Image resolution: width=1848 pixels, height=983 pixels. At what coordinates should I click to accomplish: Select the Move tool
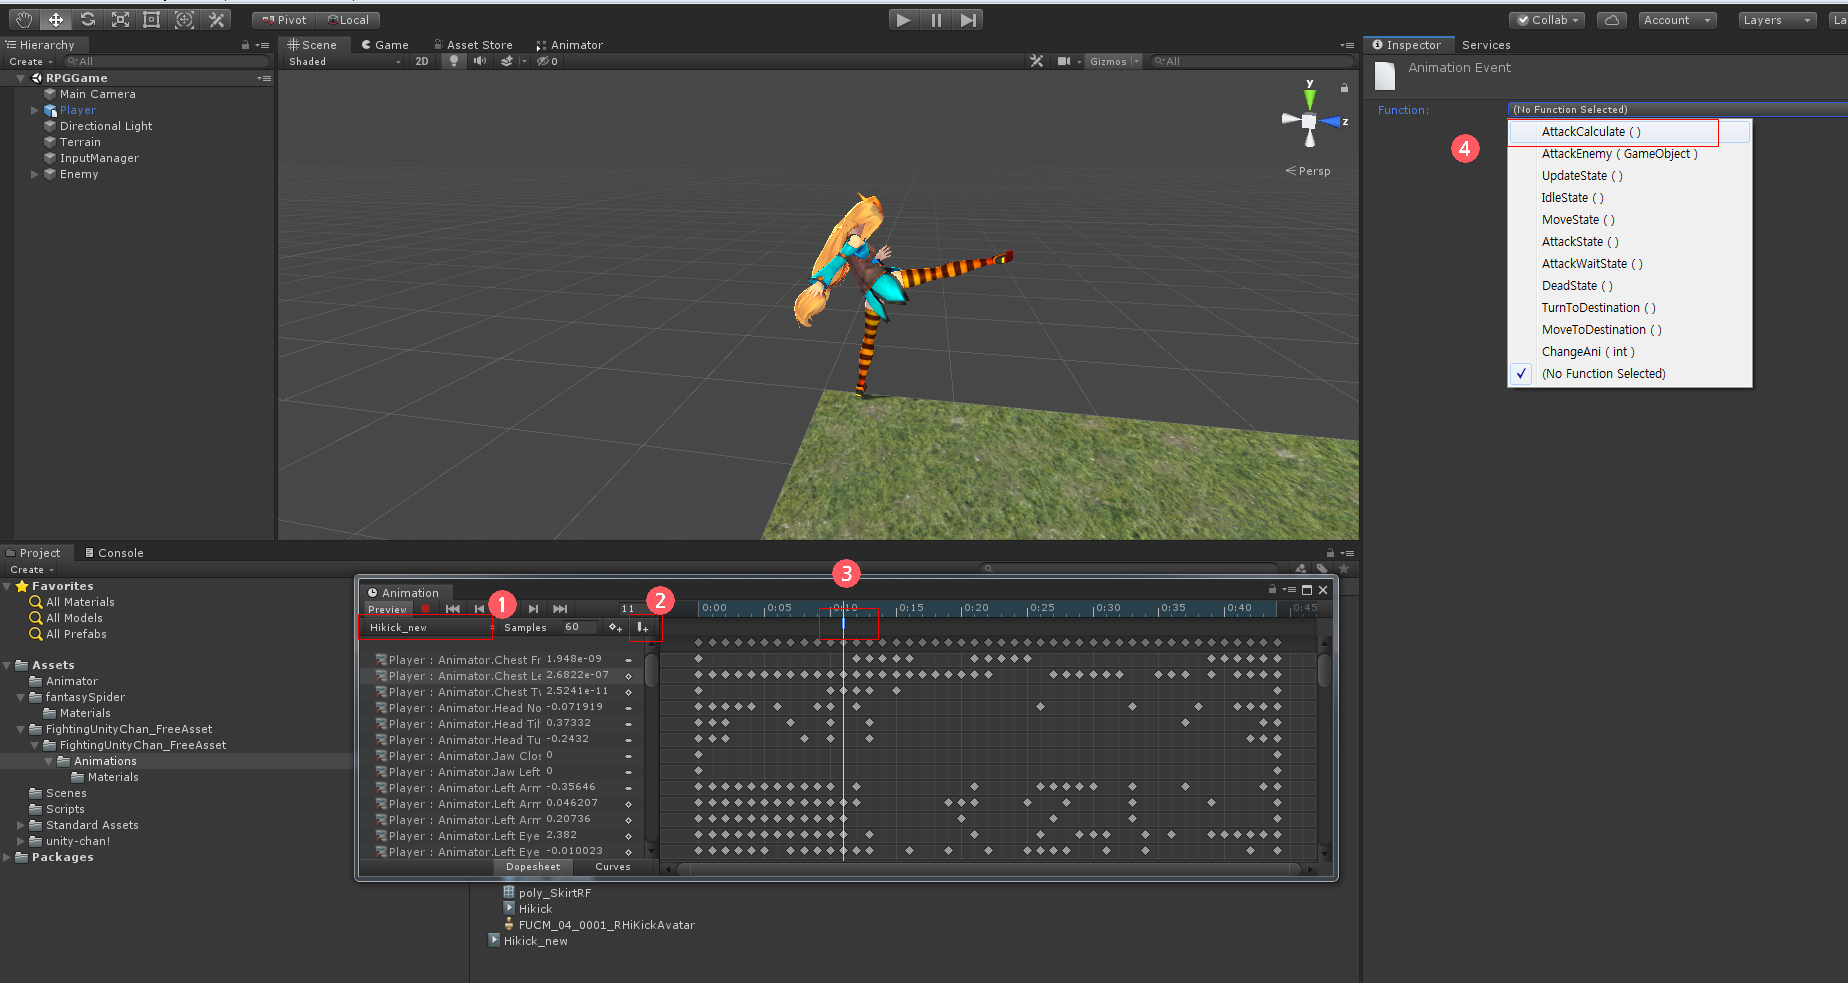(x=56, y=19)
